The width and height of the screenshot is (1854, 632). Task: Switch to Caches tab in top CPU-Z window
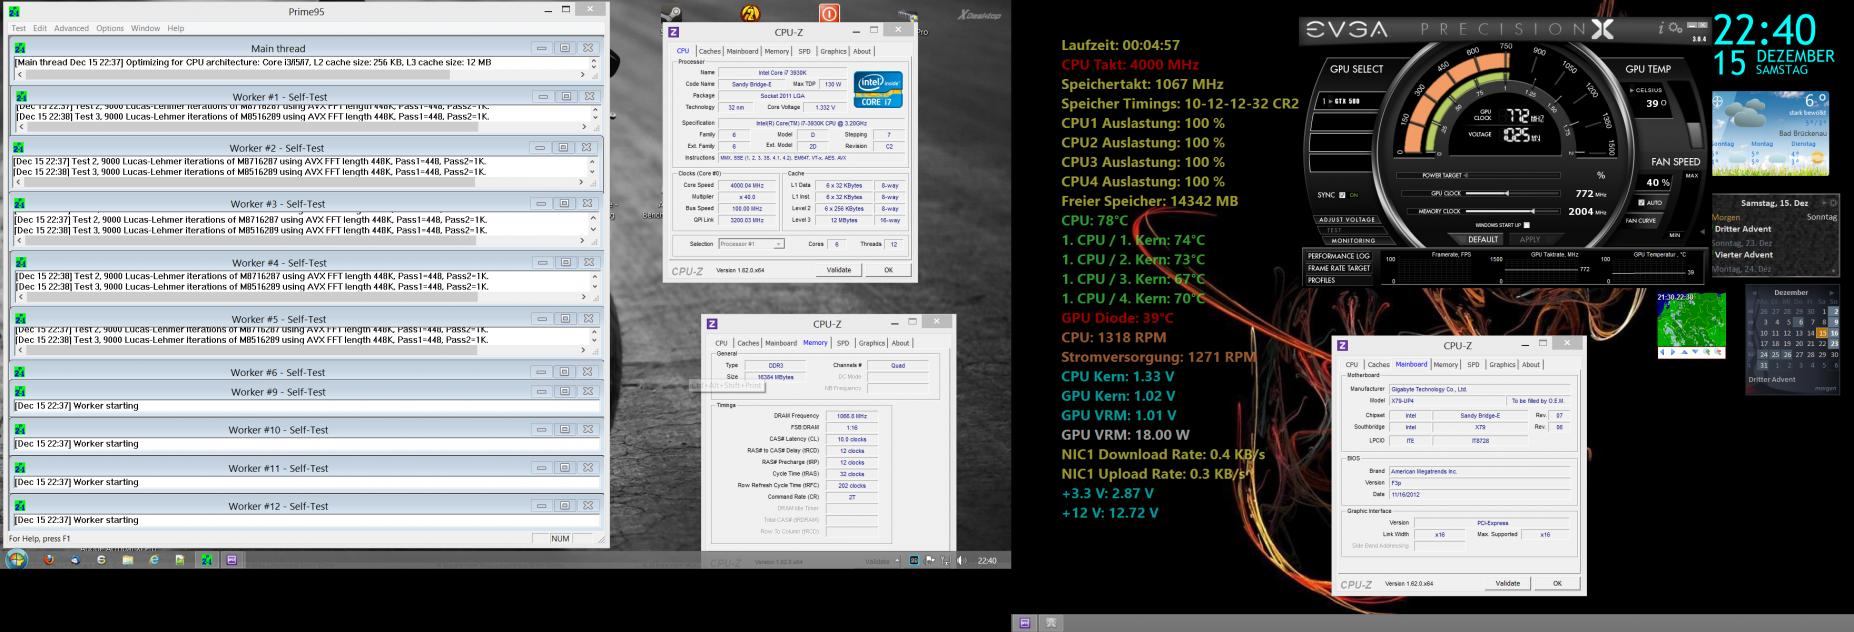point(709,51)
